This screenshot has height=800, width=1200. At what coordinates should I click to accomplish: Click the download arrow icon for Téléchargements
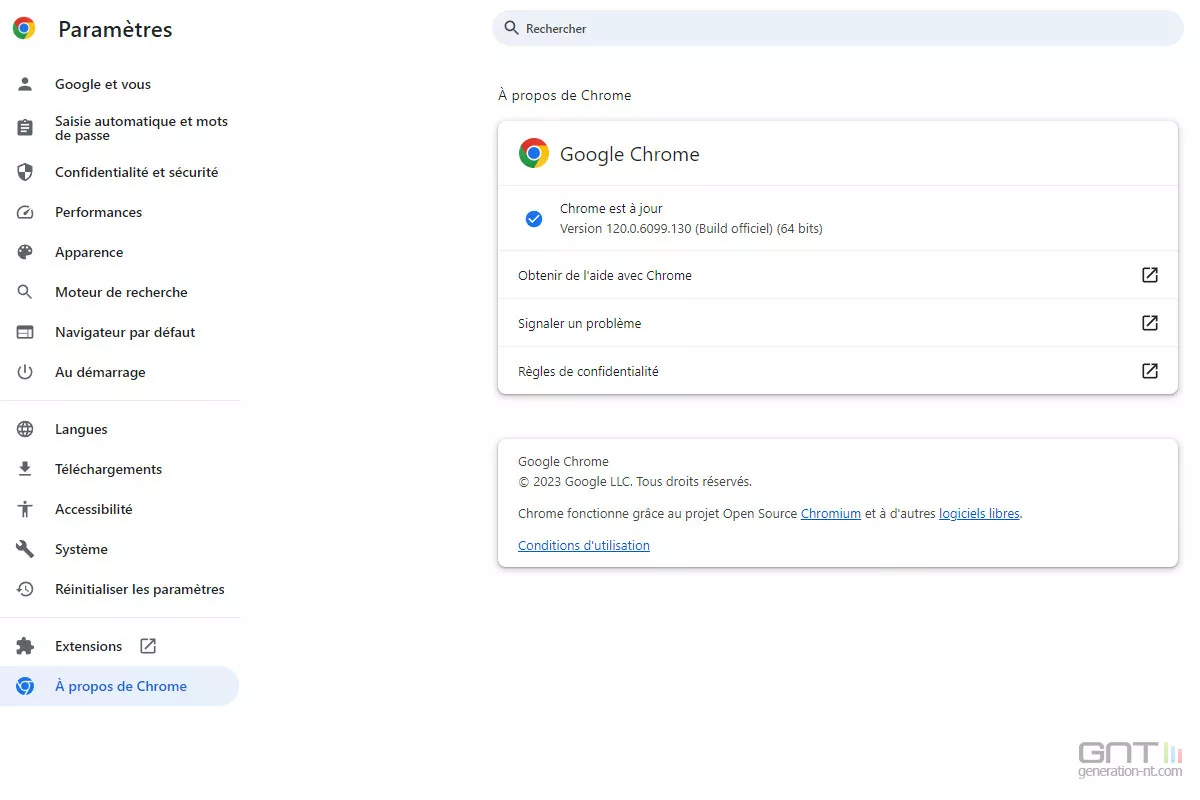coord(25,469)
